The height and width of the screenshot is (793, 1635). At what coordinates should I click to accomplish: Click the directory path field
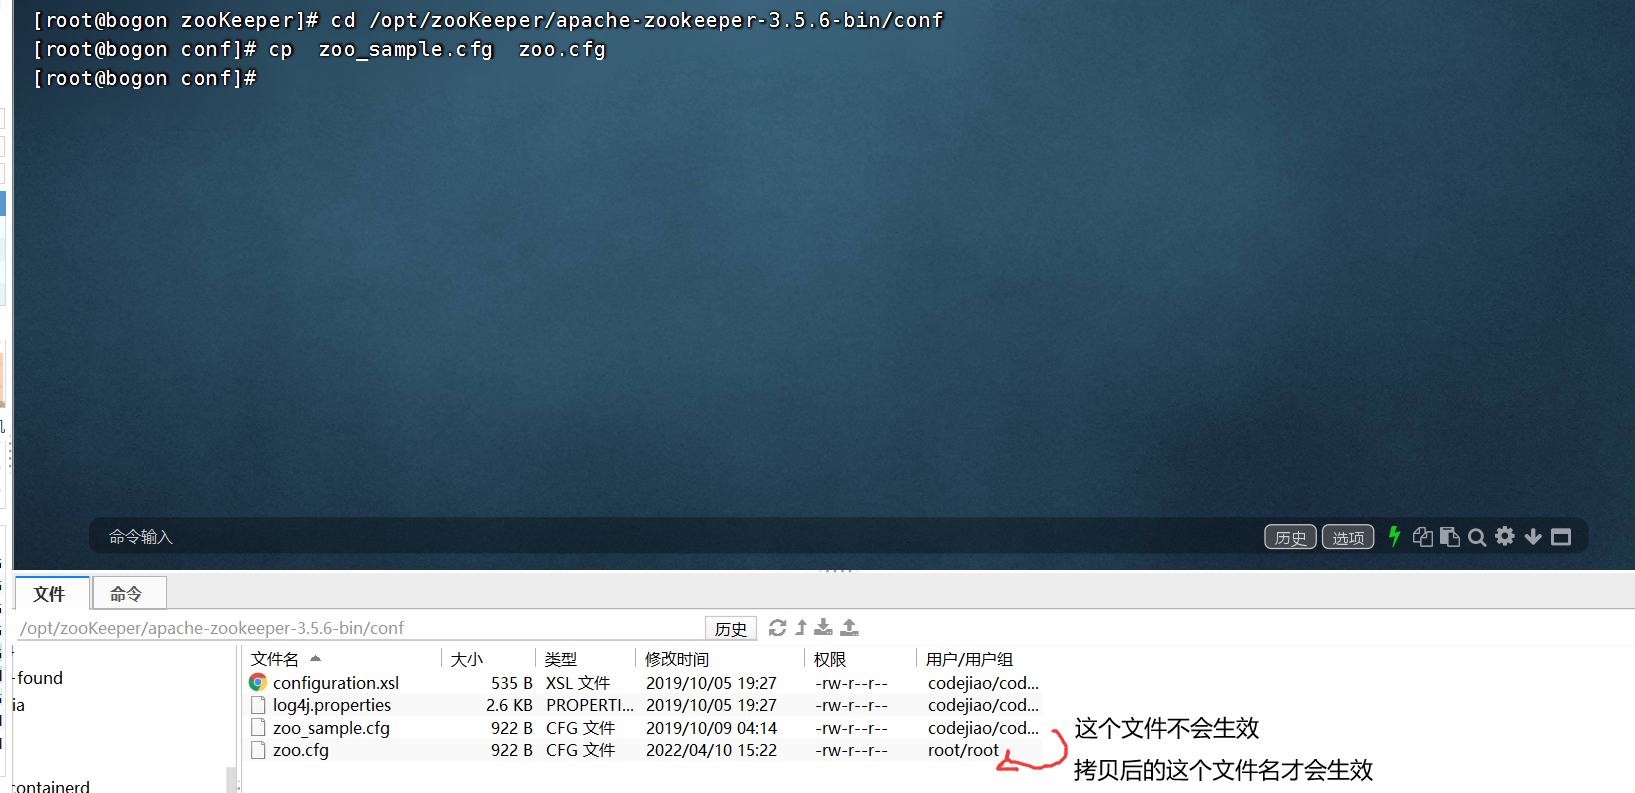pyautogui.click(x=360, y=628)
